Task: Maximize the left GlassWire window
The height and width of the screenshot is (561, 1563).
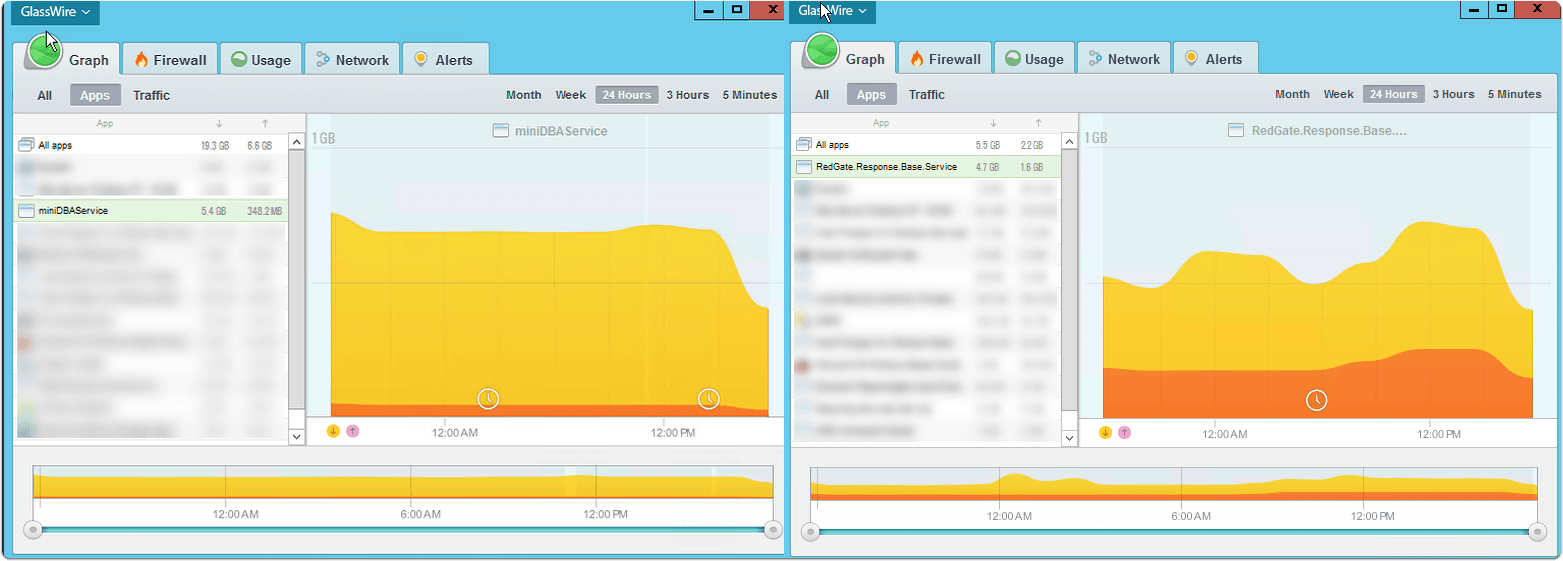Action: pyautogui.click(x=737, y=9)
